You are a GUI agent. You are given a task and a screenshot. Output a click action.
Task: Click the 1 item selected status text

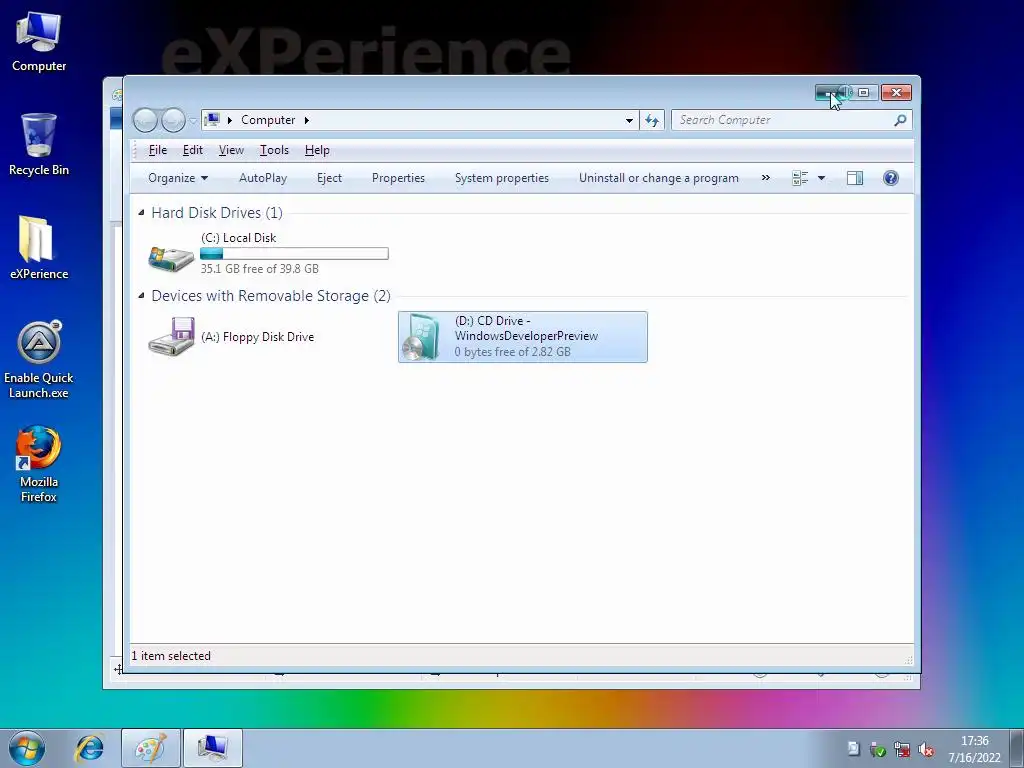coord(171,656)
